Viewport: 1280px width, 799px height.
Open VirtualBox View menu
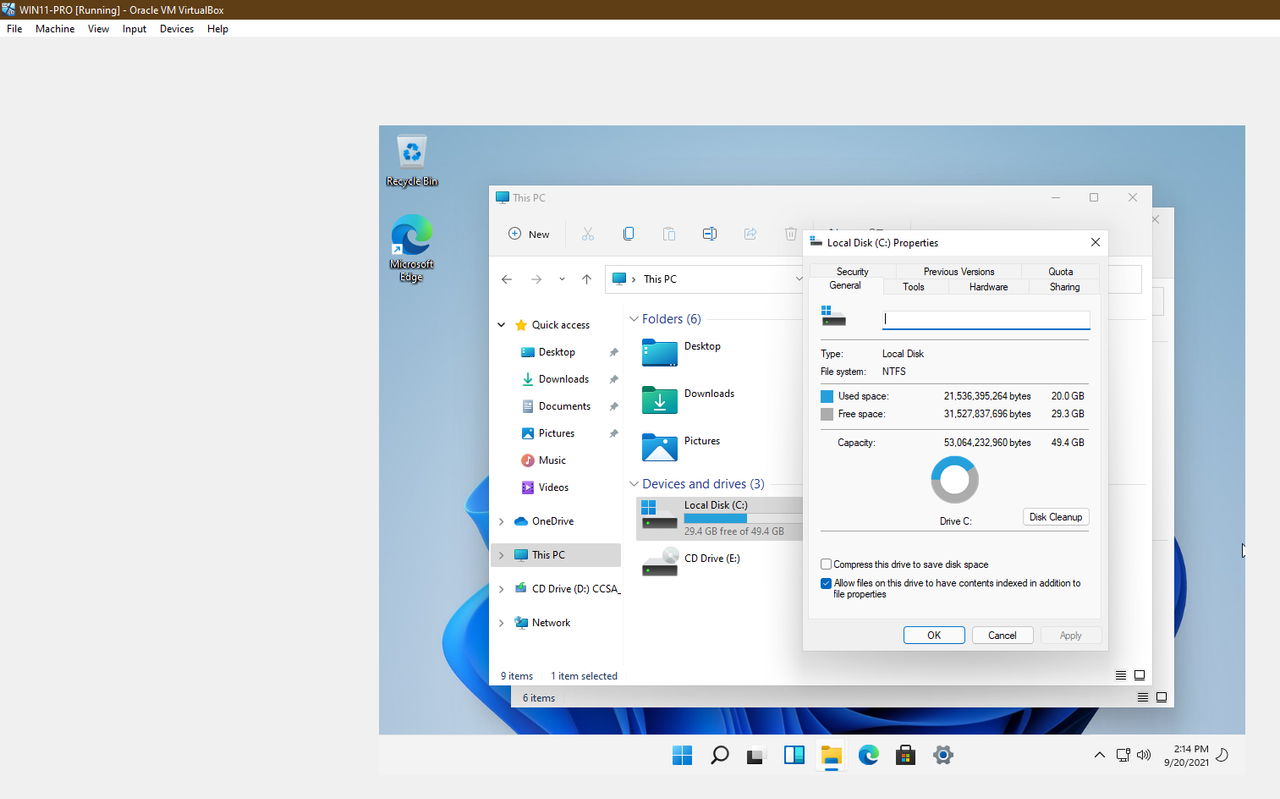tap(98, 29)
